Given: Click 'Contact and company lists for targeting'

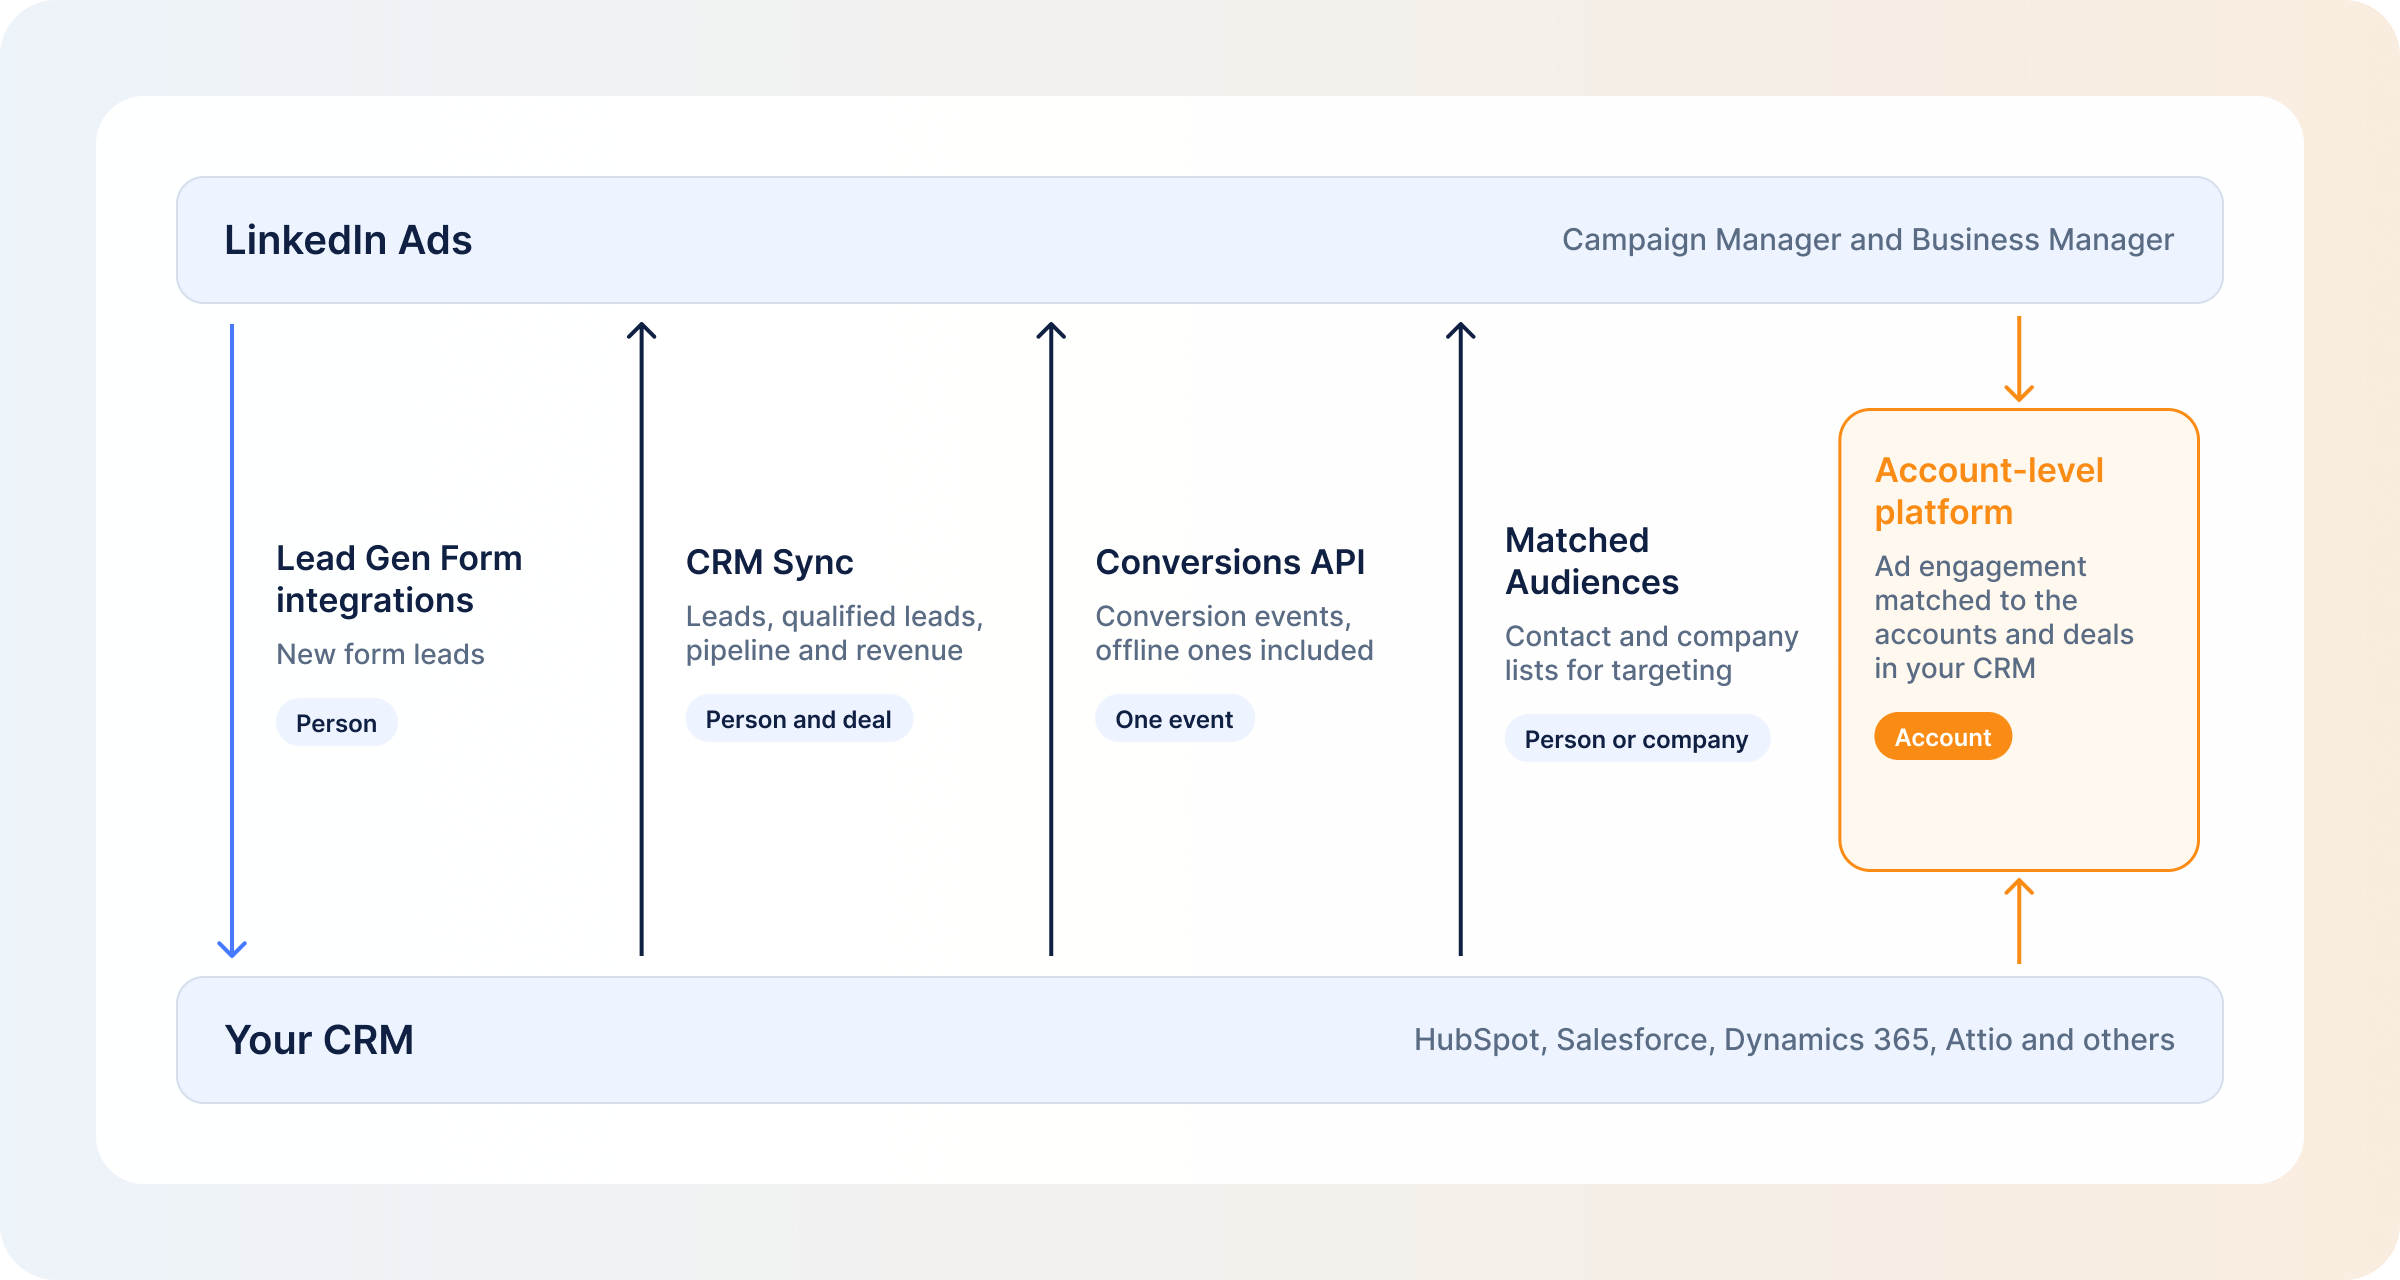Looking at the screenshot, I should click(1651, 653).
